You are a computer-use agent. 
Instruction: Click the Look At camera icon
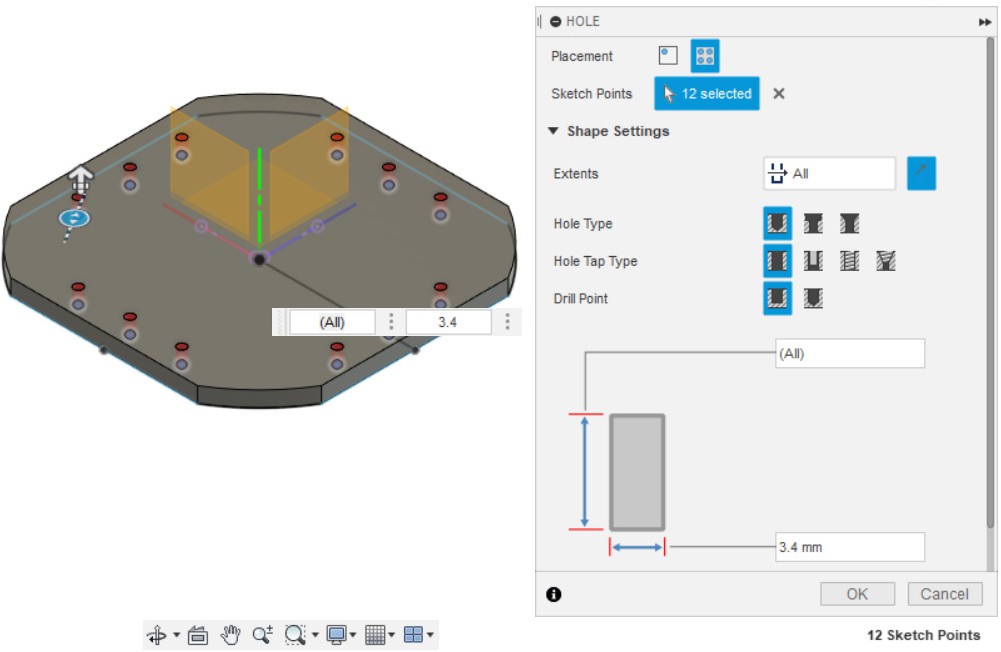(197, 634)
